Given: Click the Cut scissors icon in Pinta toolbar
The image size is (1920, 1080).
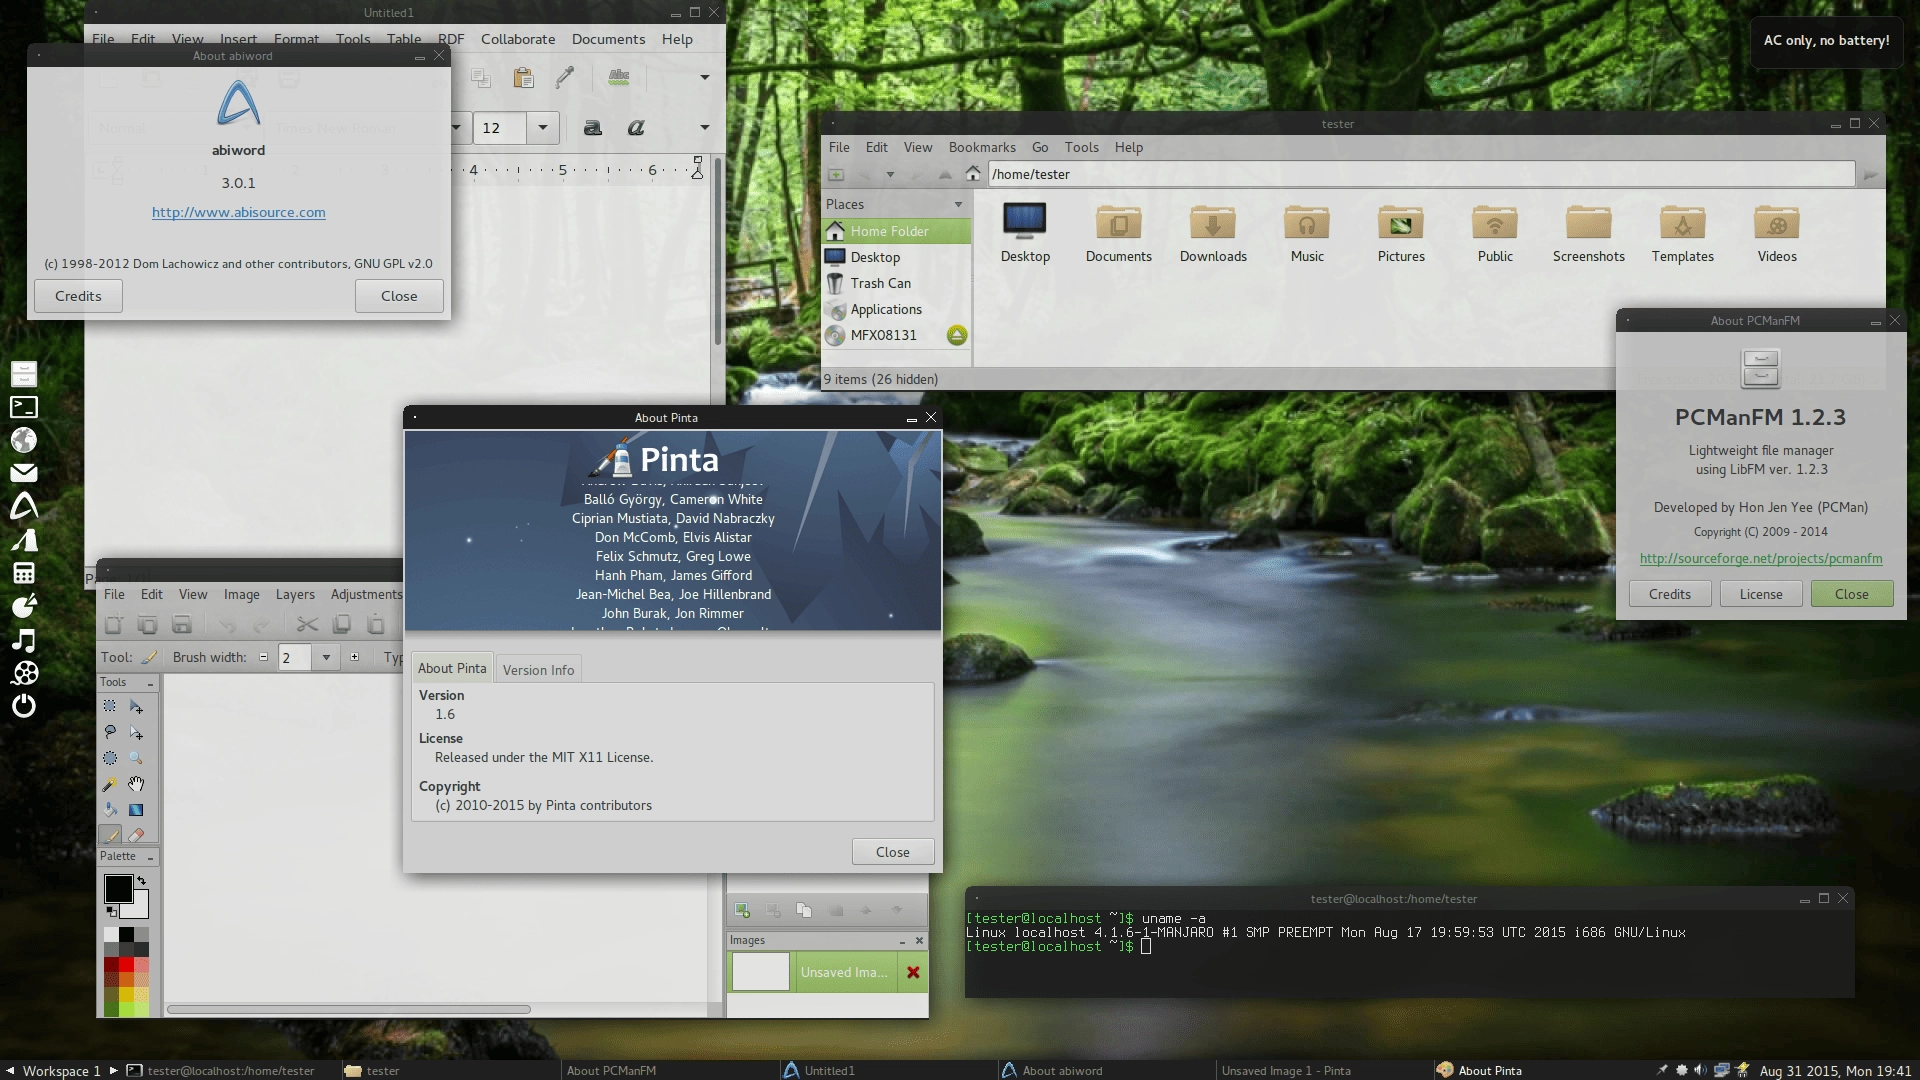Looking at the screenshot, I should [x=307, y=625].
